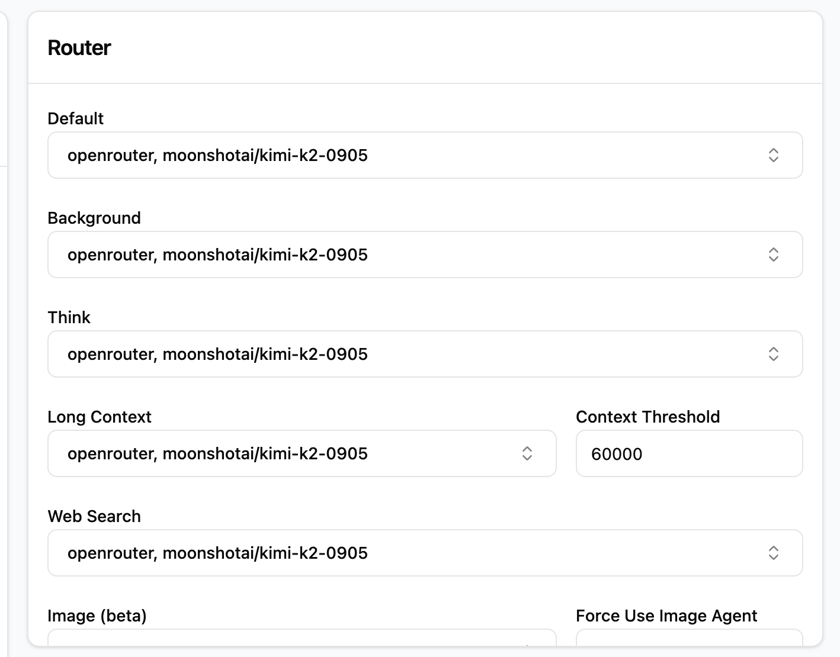This screenshot has height=657, width=840.
Task: Click the Image (beta) label
Action: coord(97,616)
